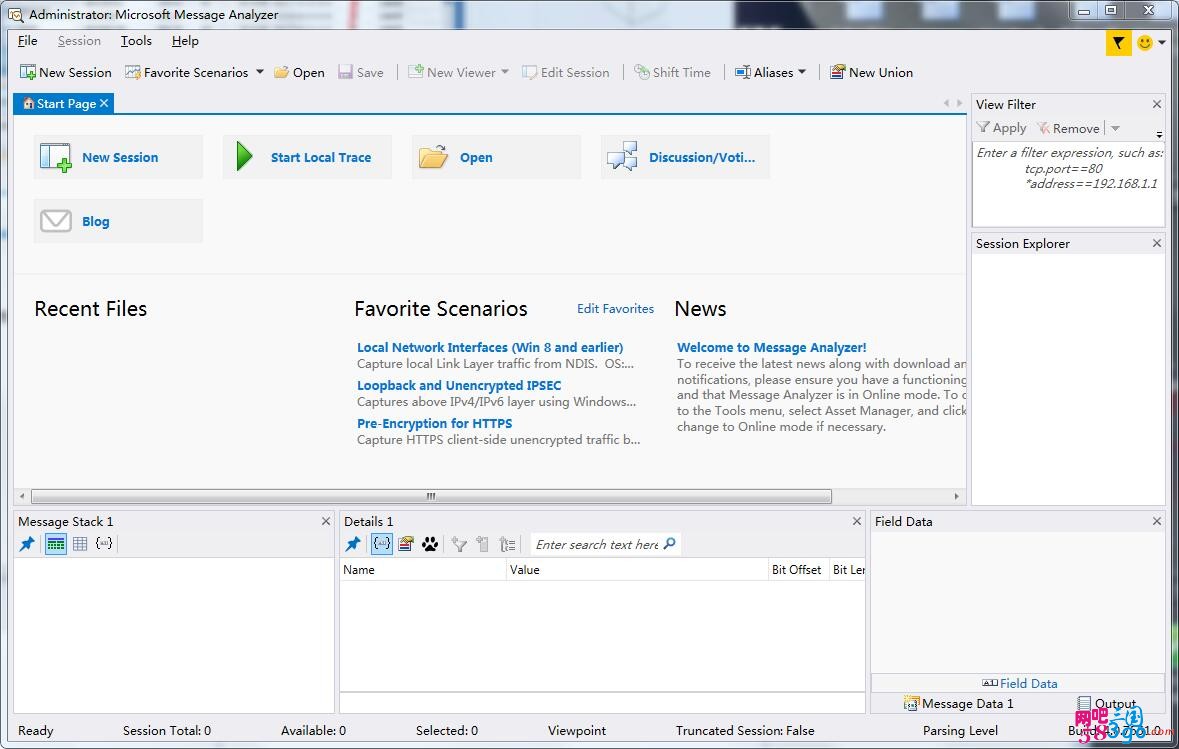The width and height of the screenshot is (1179, 749).
Task: Open the Aliases dropdown
Action: coord(802,72)
